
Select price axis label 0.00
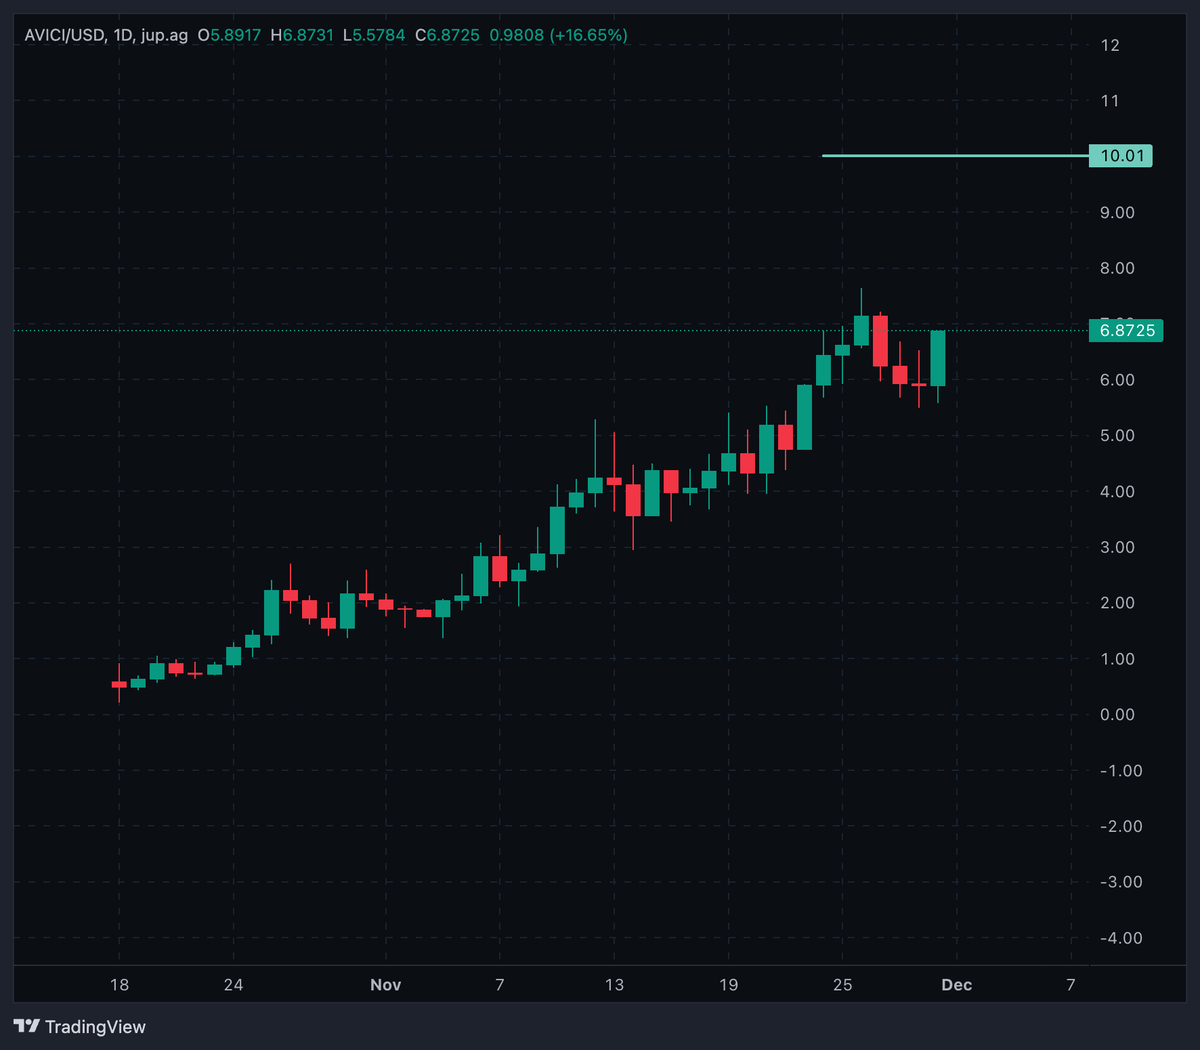[x=1117, y=715]
